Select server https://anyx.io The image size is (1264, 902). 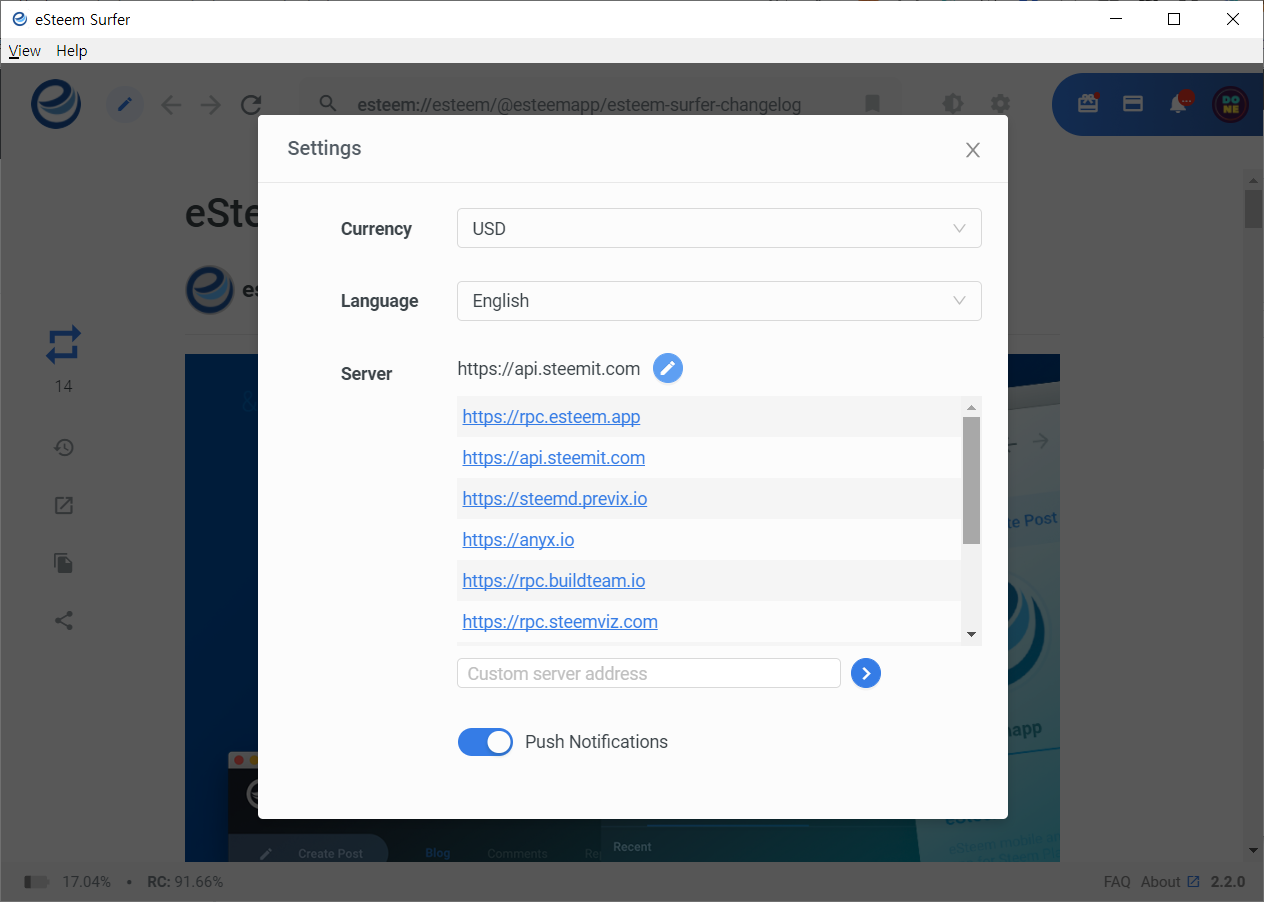tap(518, 540)
